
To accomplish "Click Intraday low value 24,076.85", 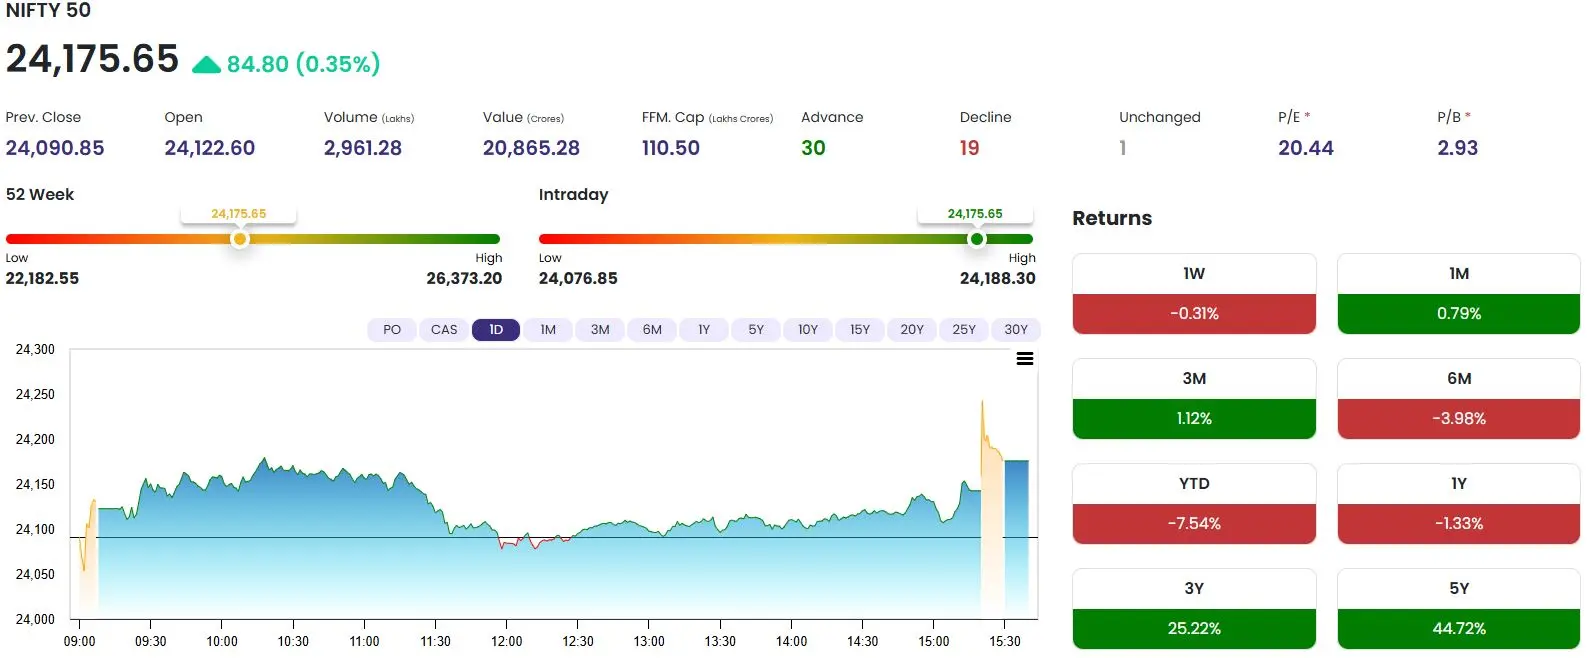I will [578, 278].
